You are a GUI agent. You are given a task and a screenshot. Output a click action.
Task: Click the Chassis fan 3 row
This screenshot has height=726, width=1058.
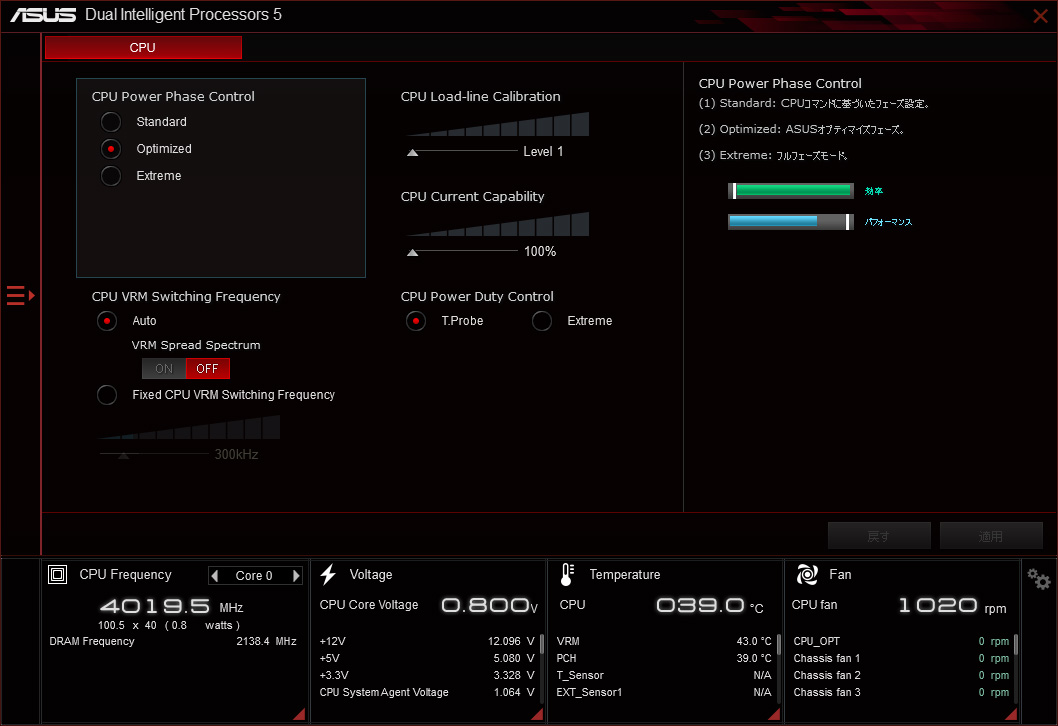point(901,692)
